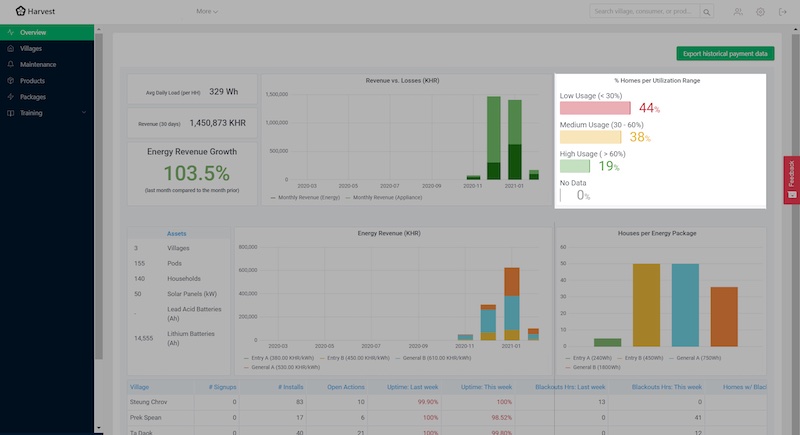Screen dimensions: 800x435
Task: Open settings via the gear icon
Action: point(760,12)
